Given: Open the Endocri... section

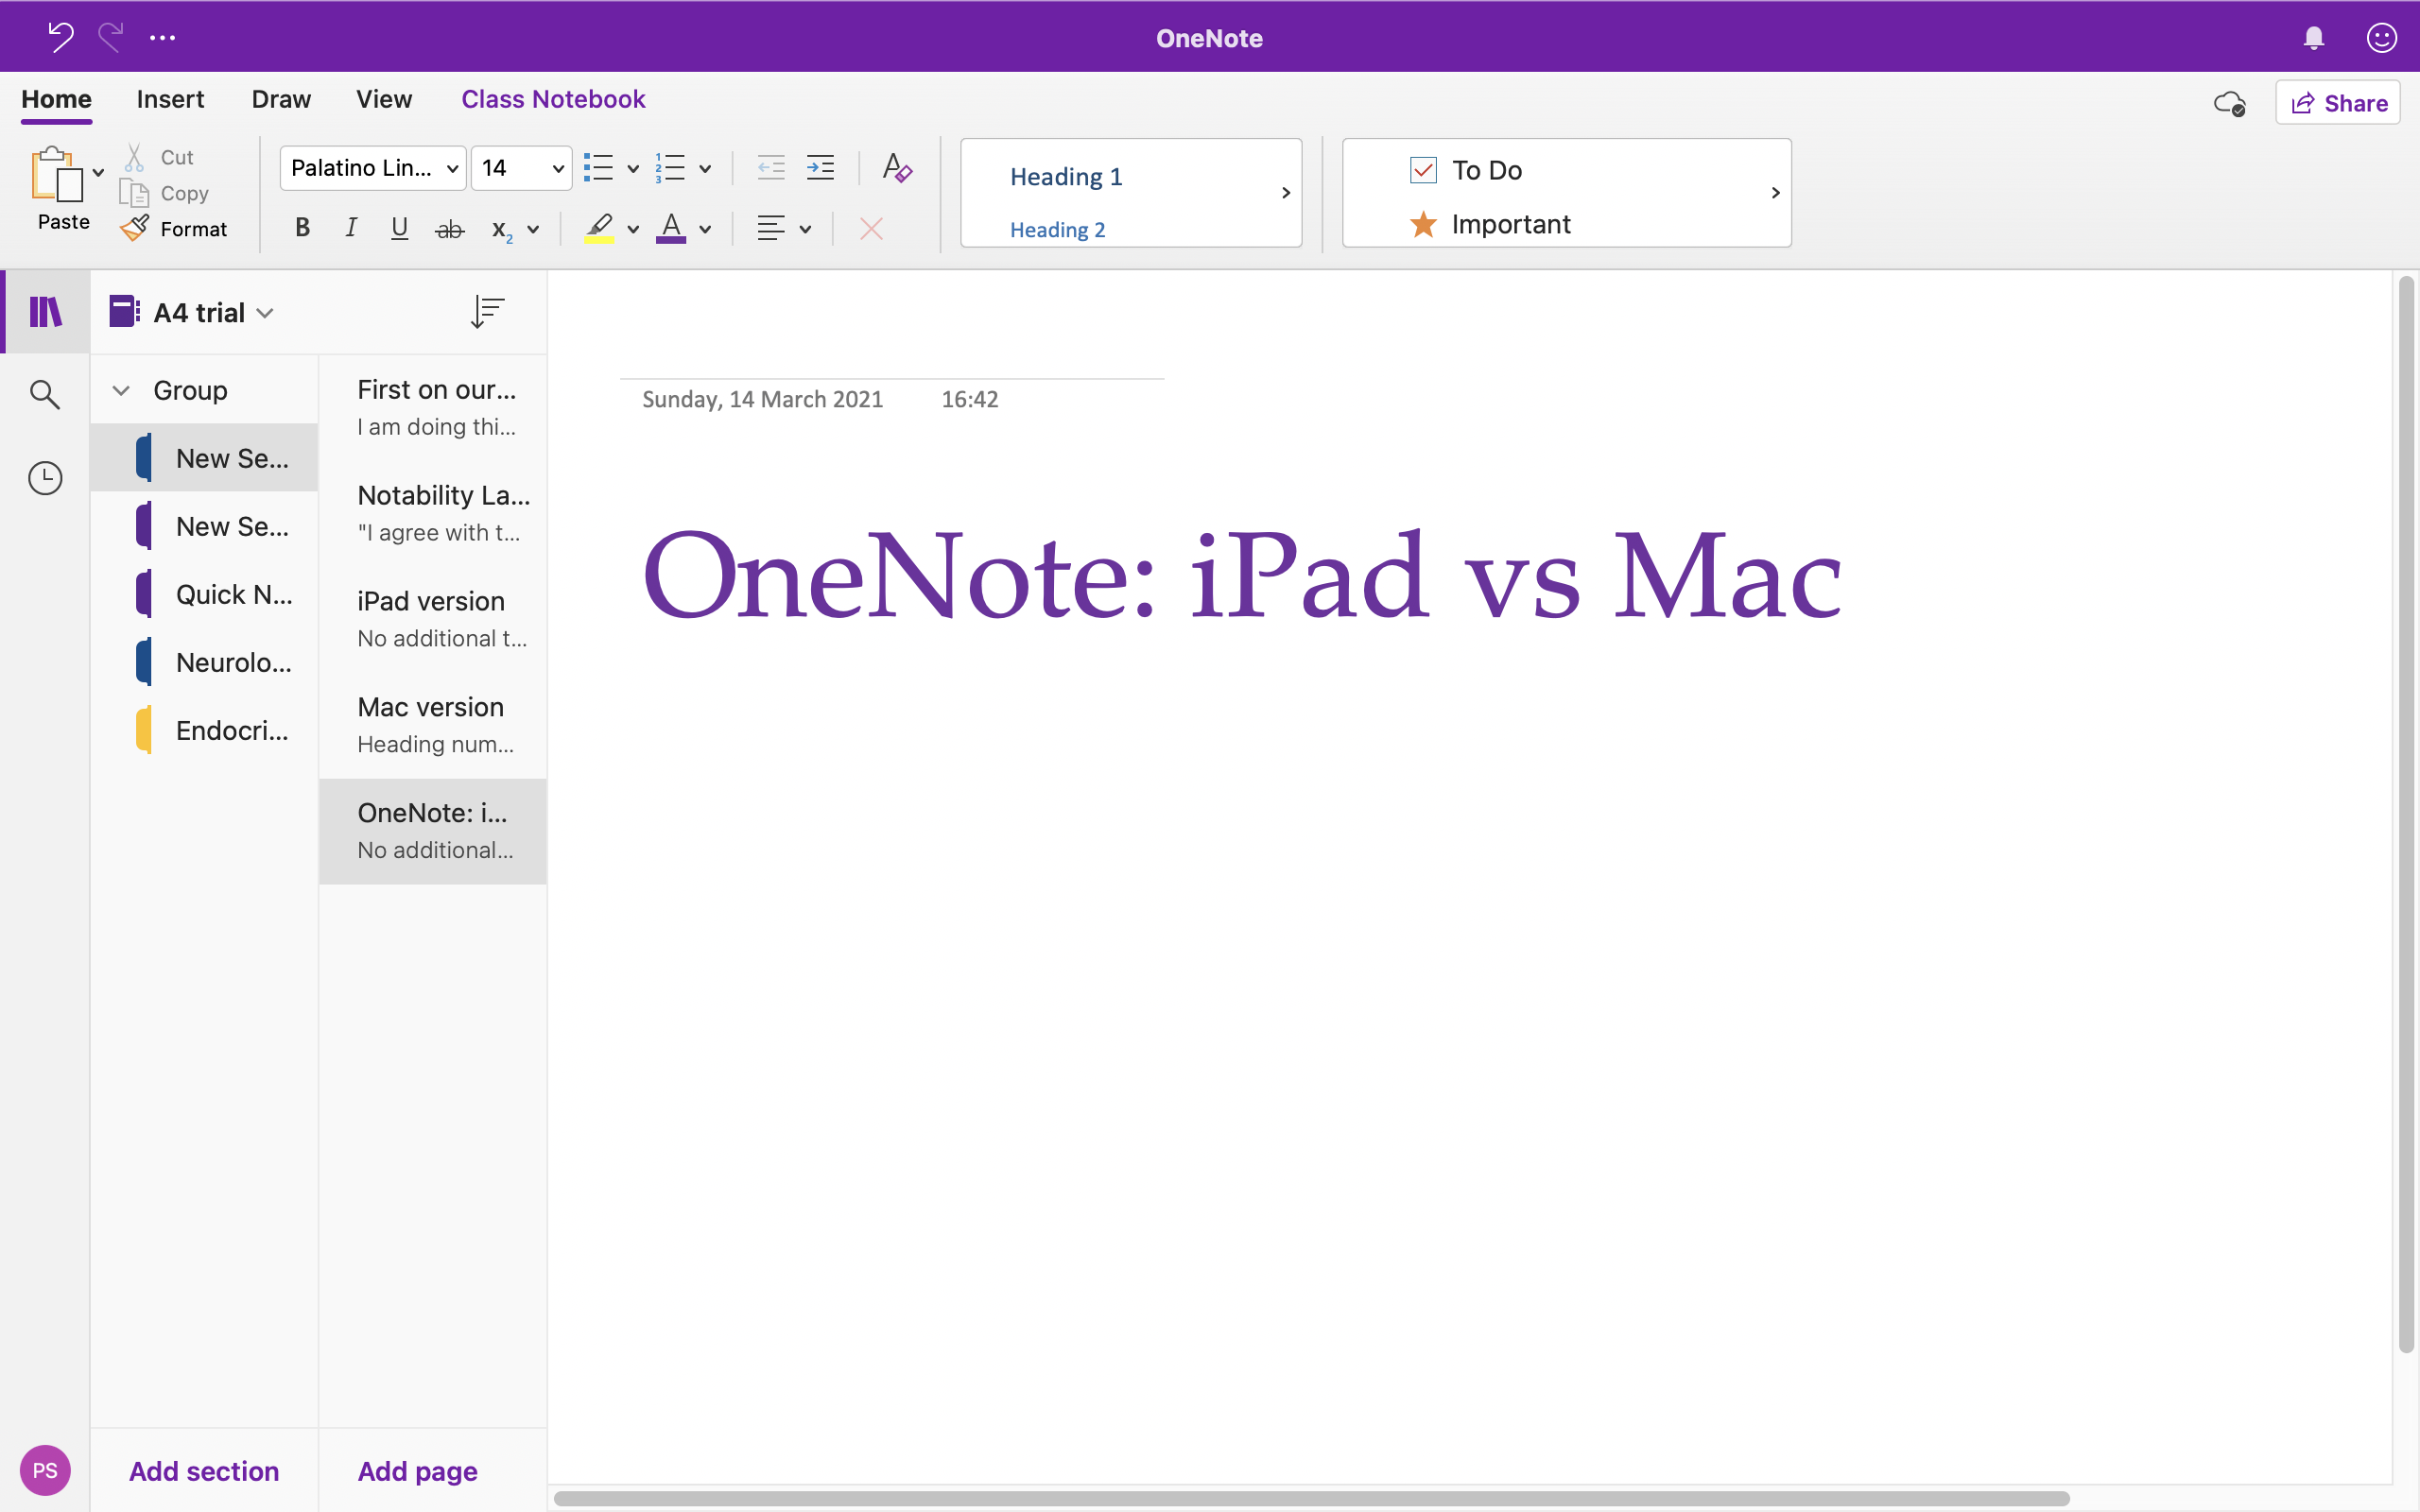Looking at the screenshot, I should click(204, 730).
